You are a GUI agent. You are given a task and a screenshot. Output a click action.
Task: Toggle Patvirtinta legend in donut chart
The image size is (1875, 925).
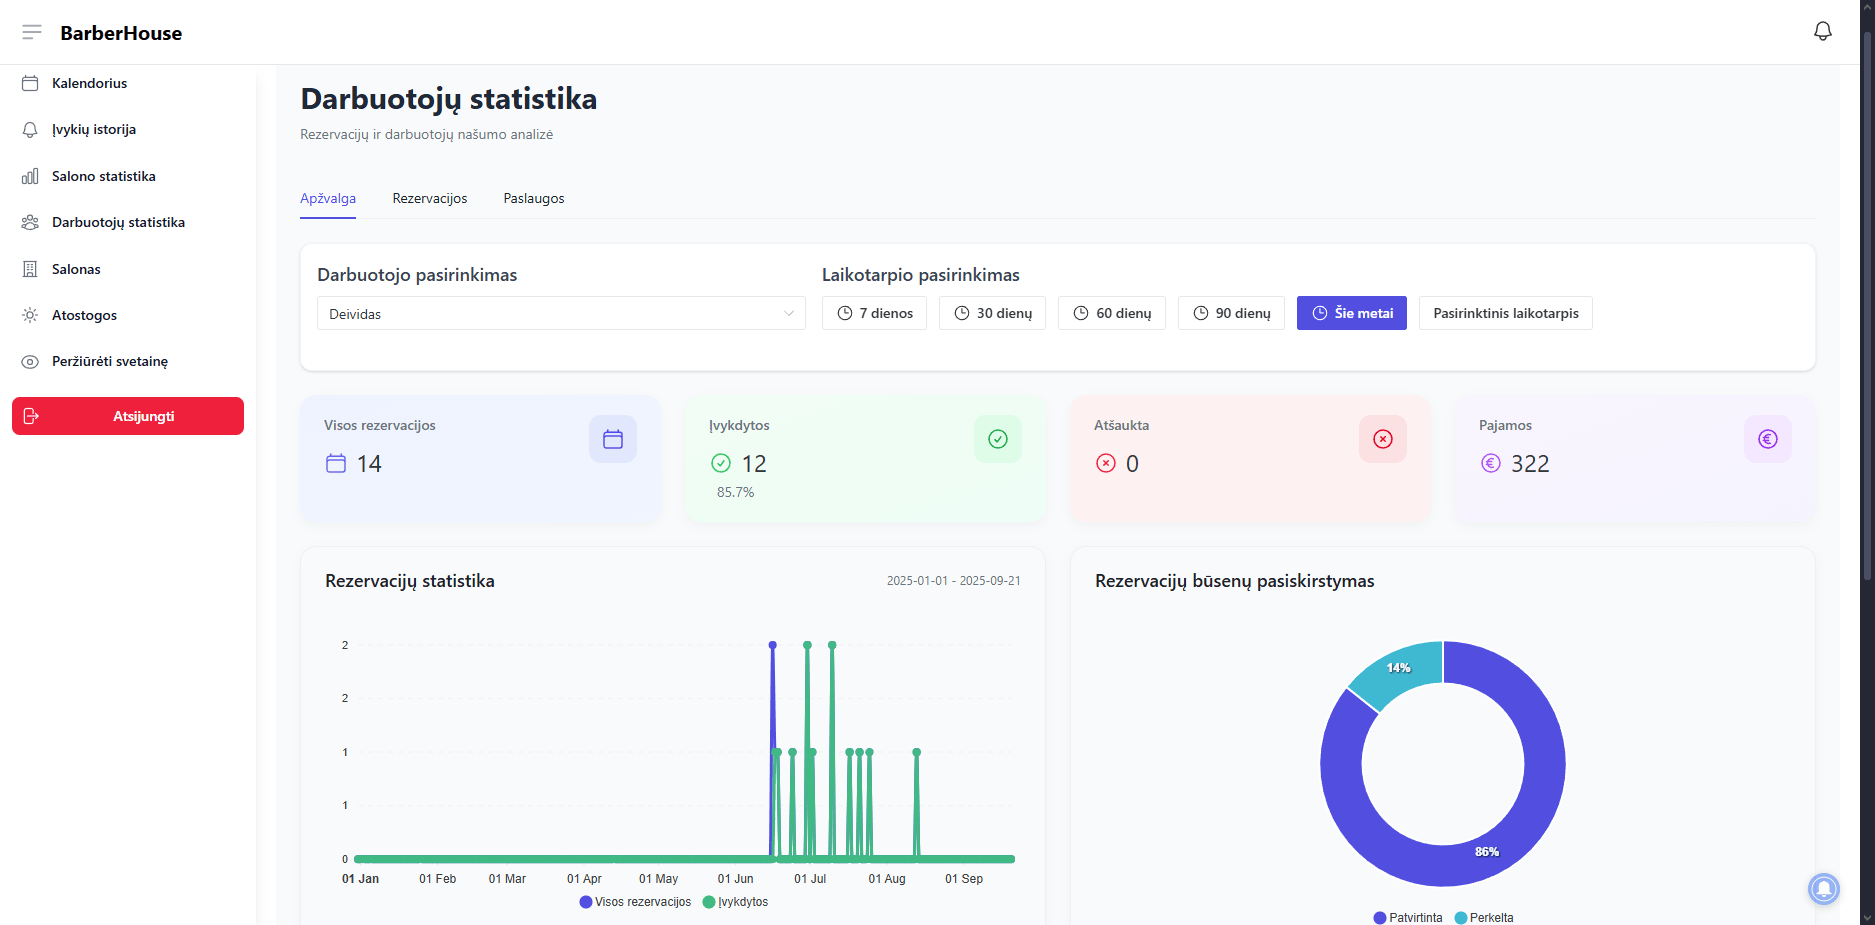(1408, 918)
